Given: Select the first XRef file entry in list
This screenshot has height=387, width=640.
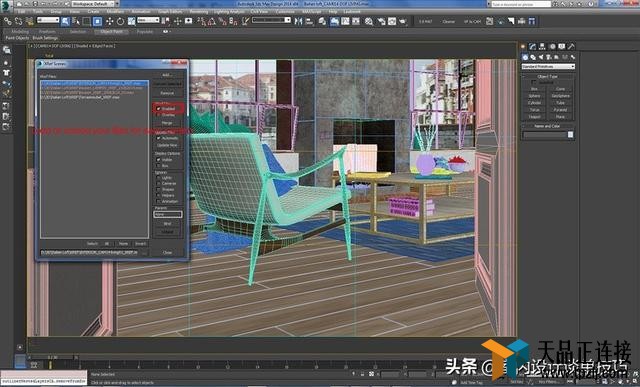Looking at the screenshot, I should pos(94,83).
